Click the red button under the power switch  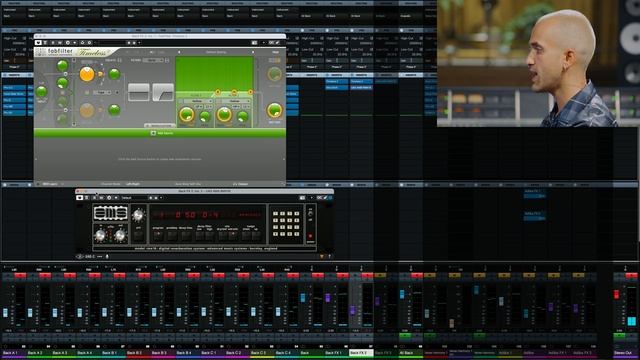coord(310,236)
